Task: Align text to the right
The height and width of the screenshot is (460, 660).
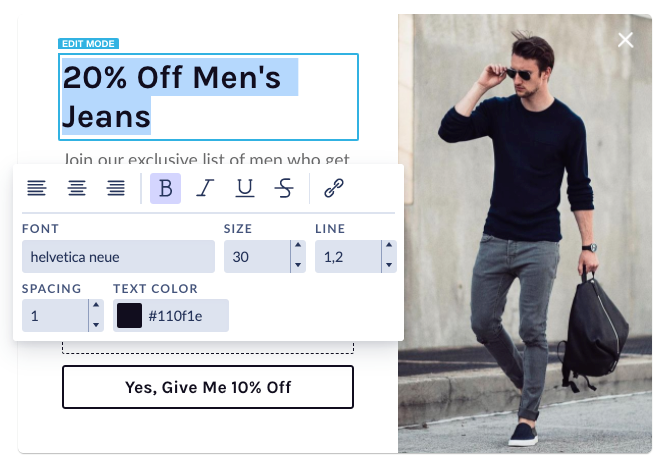Action: click(x=116, y=188)
